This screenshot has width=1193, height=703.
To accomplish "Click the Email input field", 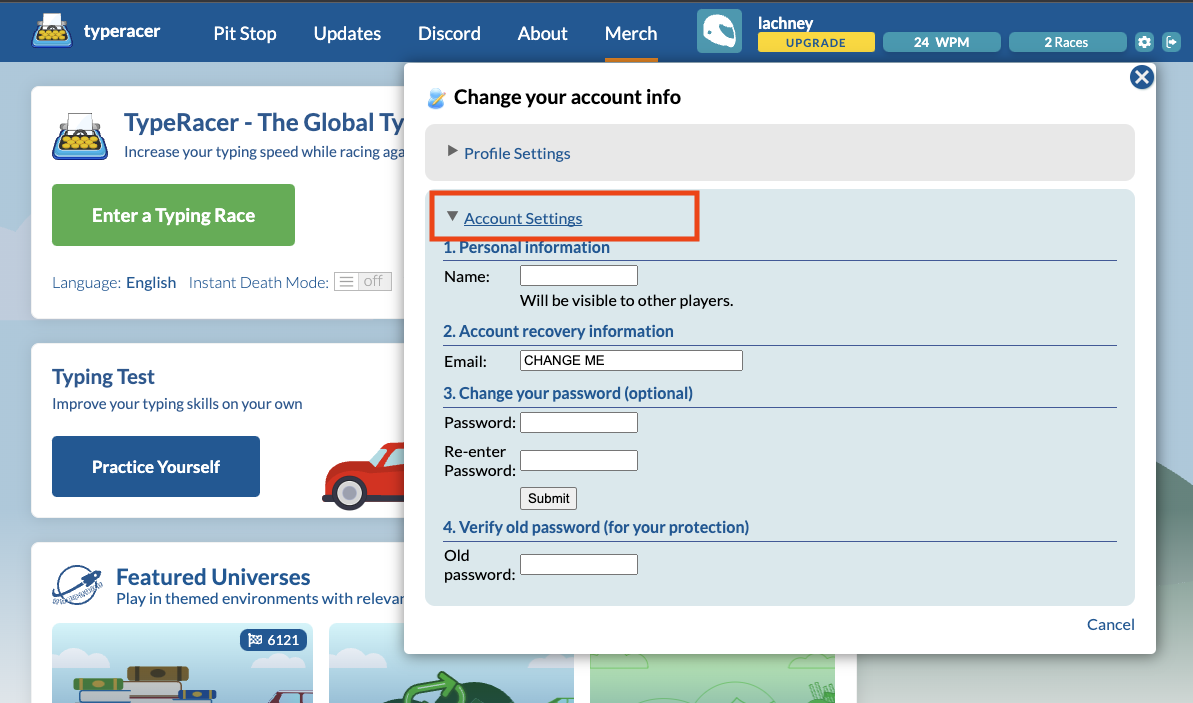I will [631, 361].
